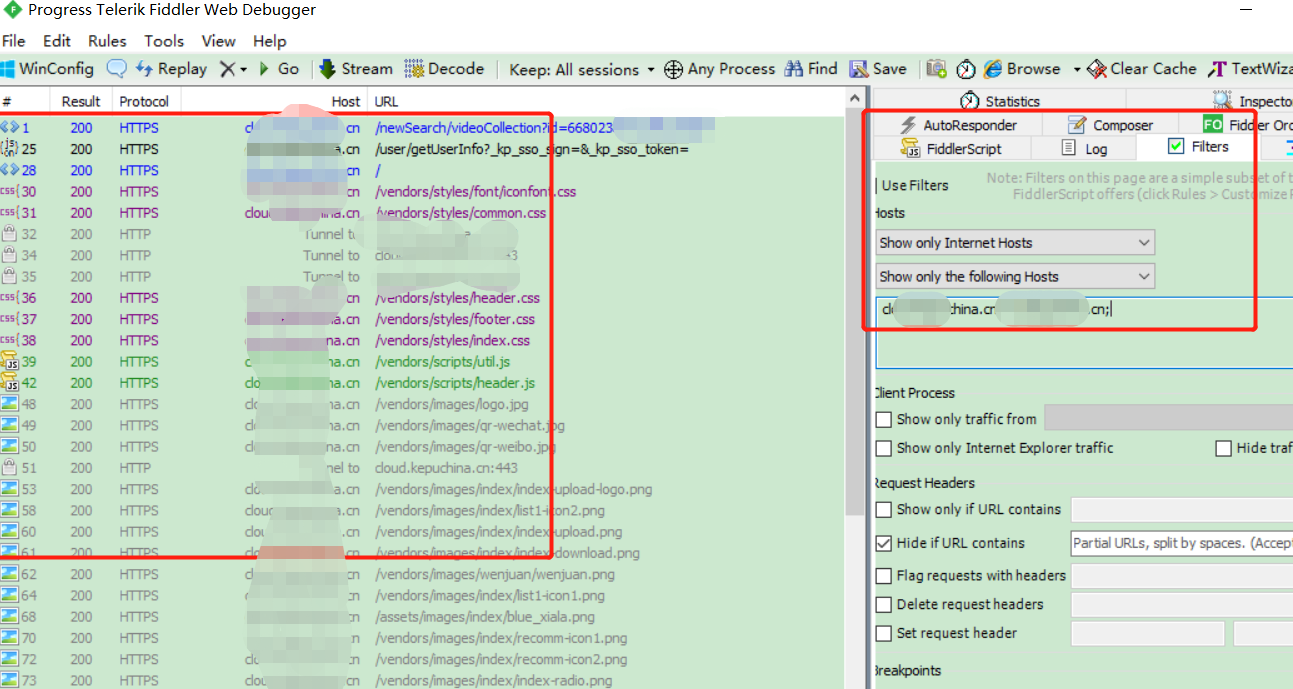1293x689 pixels.
Task: Open the process combo box for traffic
Action: [1168, 419]
